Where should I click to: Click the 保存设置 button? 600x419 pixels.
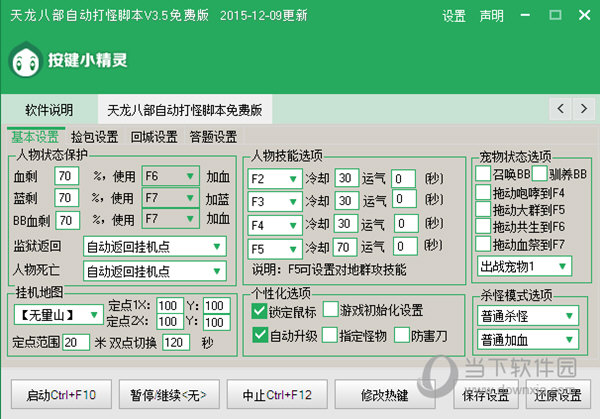486,395
